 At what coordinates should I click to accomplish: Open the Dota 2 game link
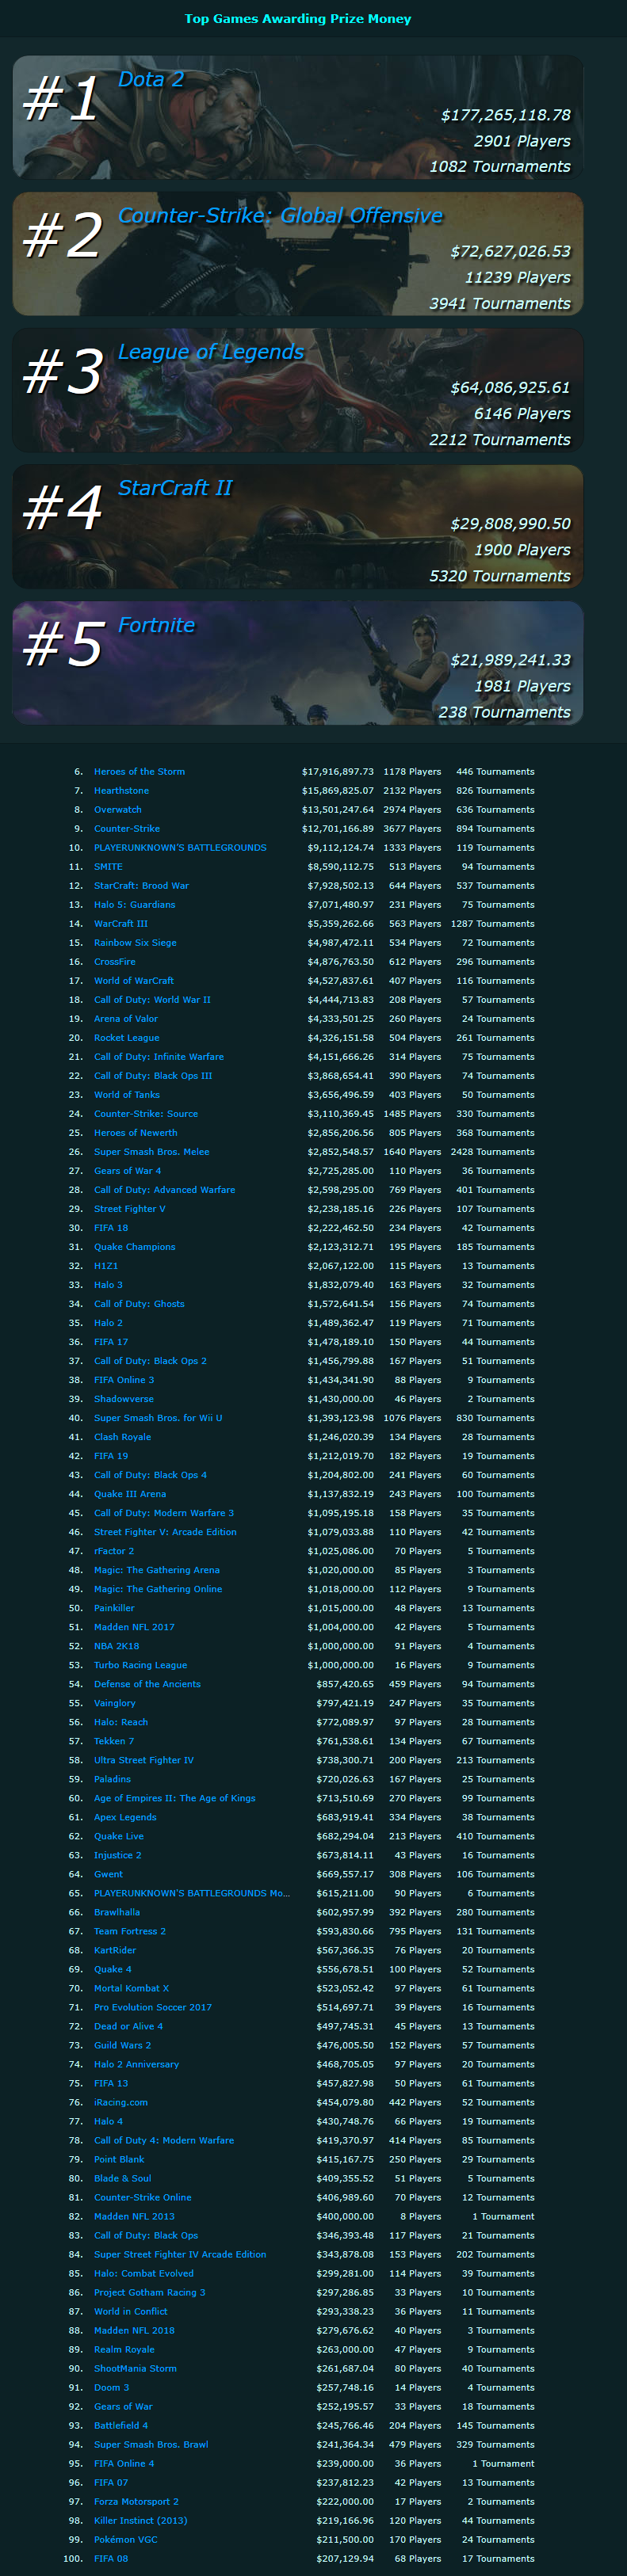pyautogui.click(x=151, y=80)
